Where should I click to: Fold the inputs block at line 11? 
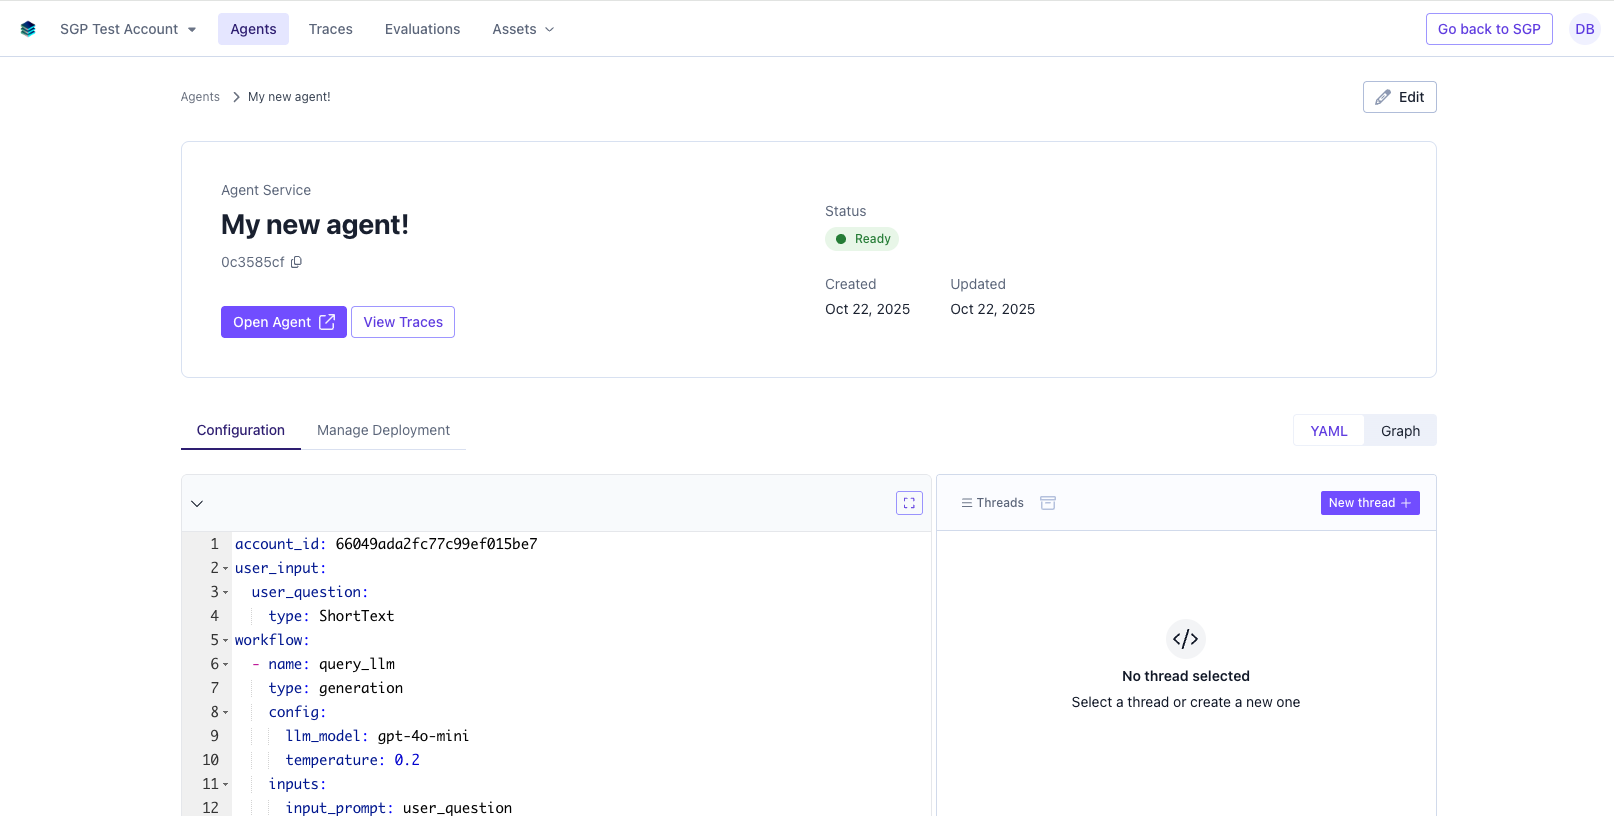pyautogui.click(x=225, y=785)
